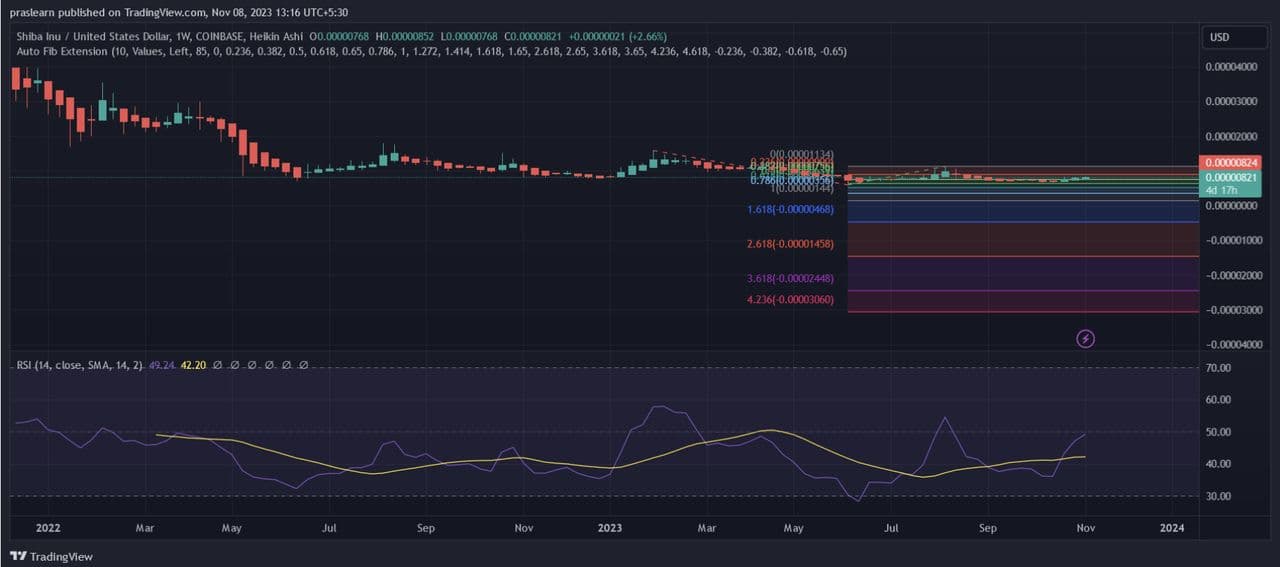Select the 4.236 Fibonacci level label
The width and height of the screenshot is (1280, 567).
pos(790,299)
